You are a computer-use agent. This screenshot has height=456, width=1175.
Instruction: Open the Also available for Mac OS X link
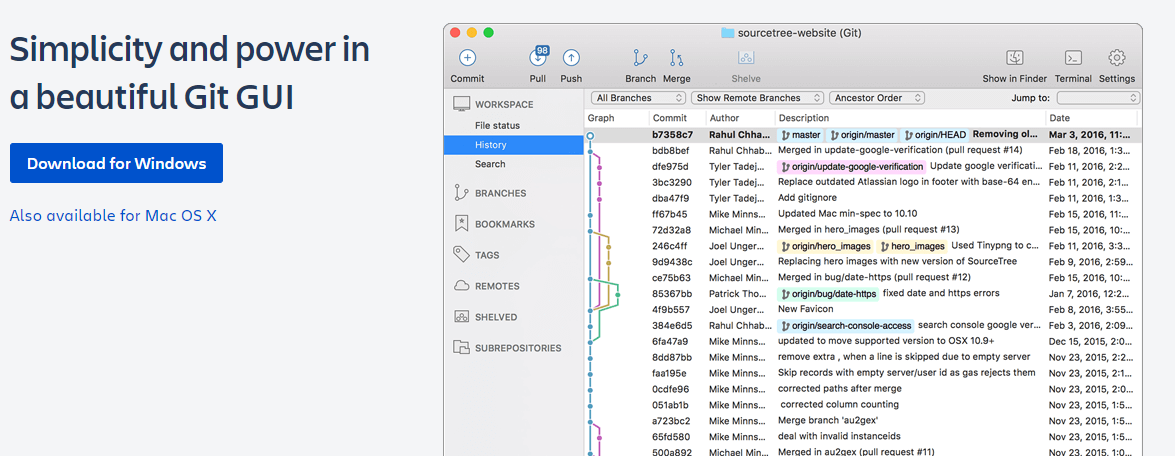point(113,216)
